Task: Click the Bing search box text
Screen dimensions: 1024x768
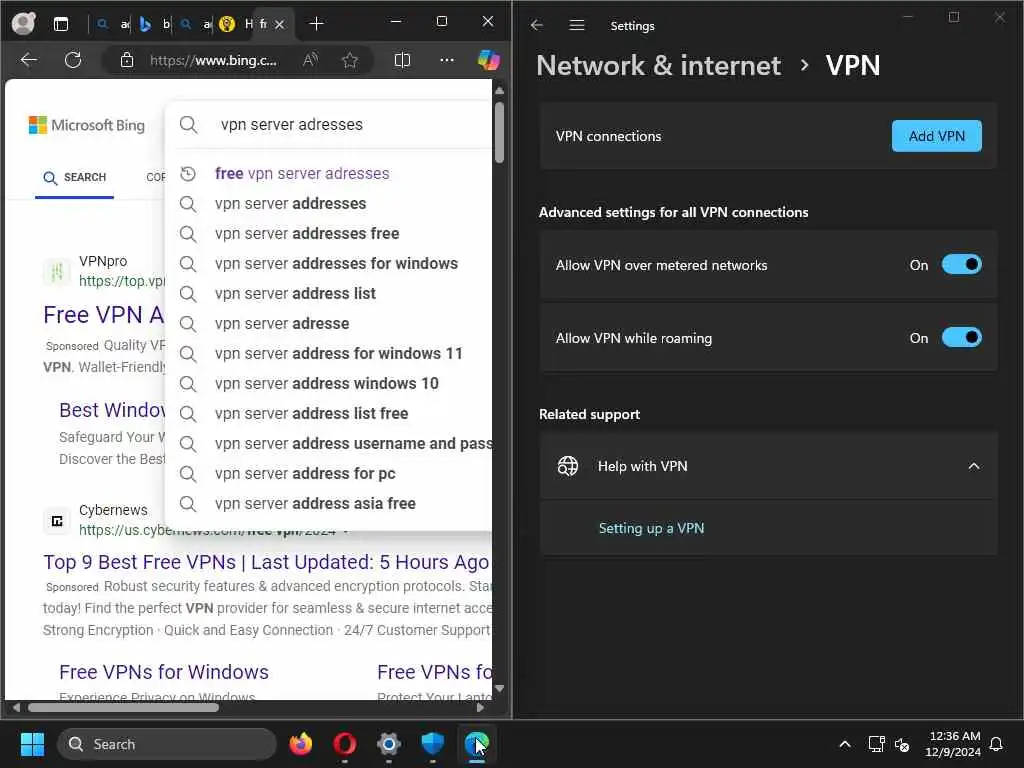Action: tap(291, 124)
